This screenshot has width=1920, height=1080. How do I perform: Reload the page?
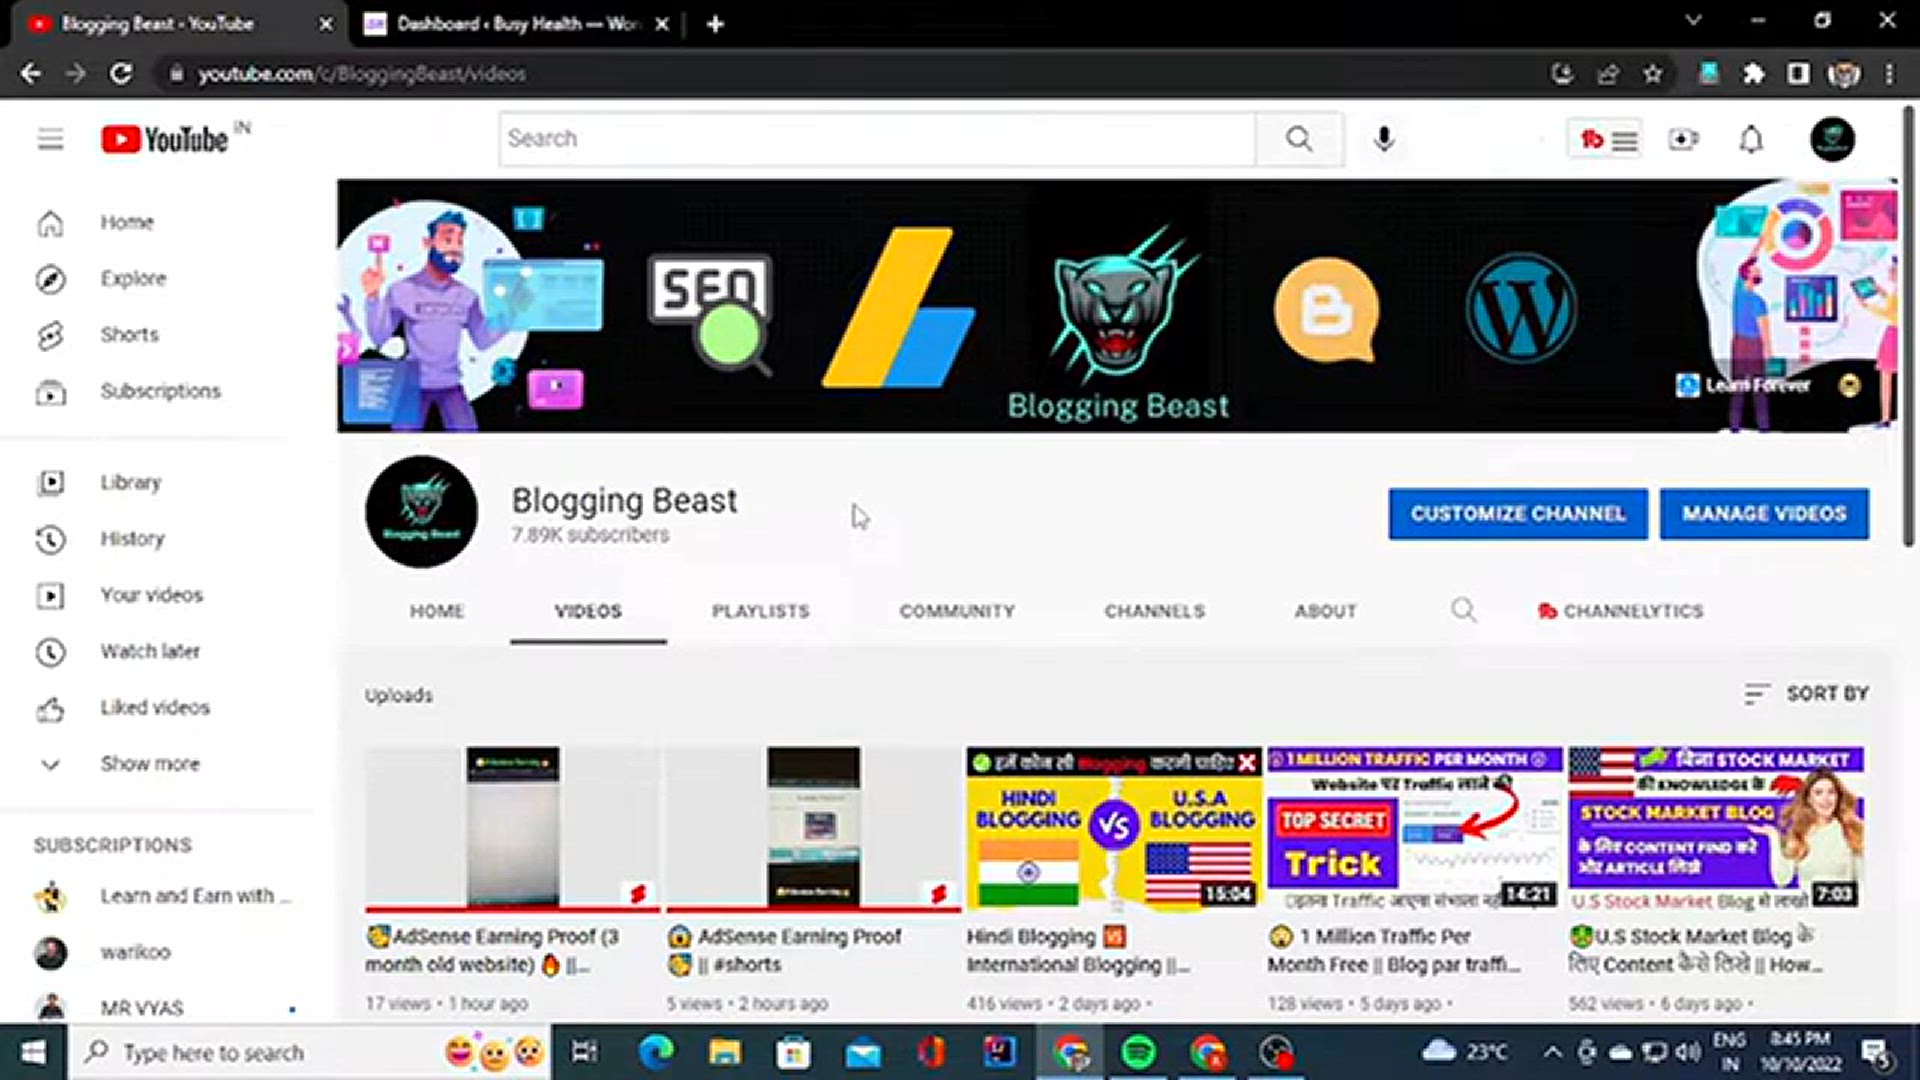(121, 74)
